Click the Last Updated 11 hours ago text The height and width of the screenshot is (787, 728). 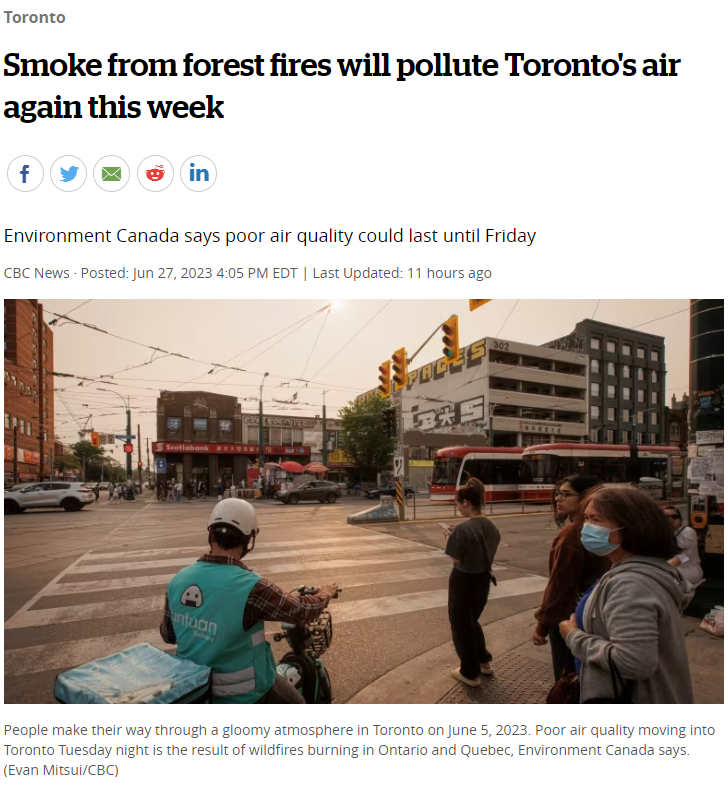tap(402, 273)
